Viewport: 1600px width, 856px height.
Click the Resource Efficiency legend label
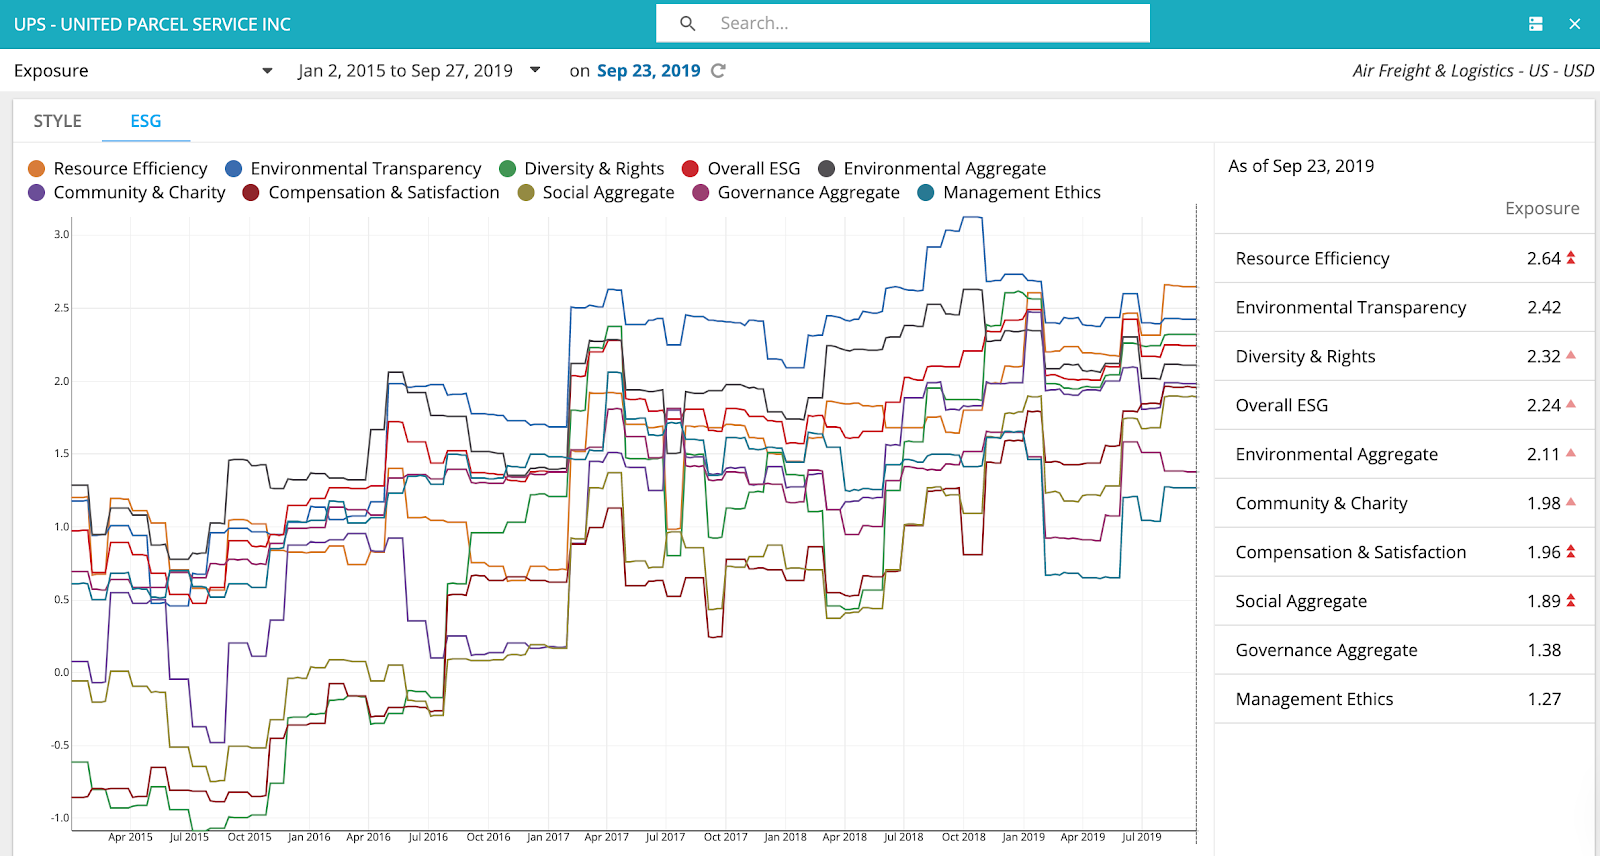tap(131, 168)
